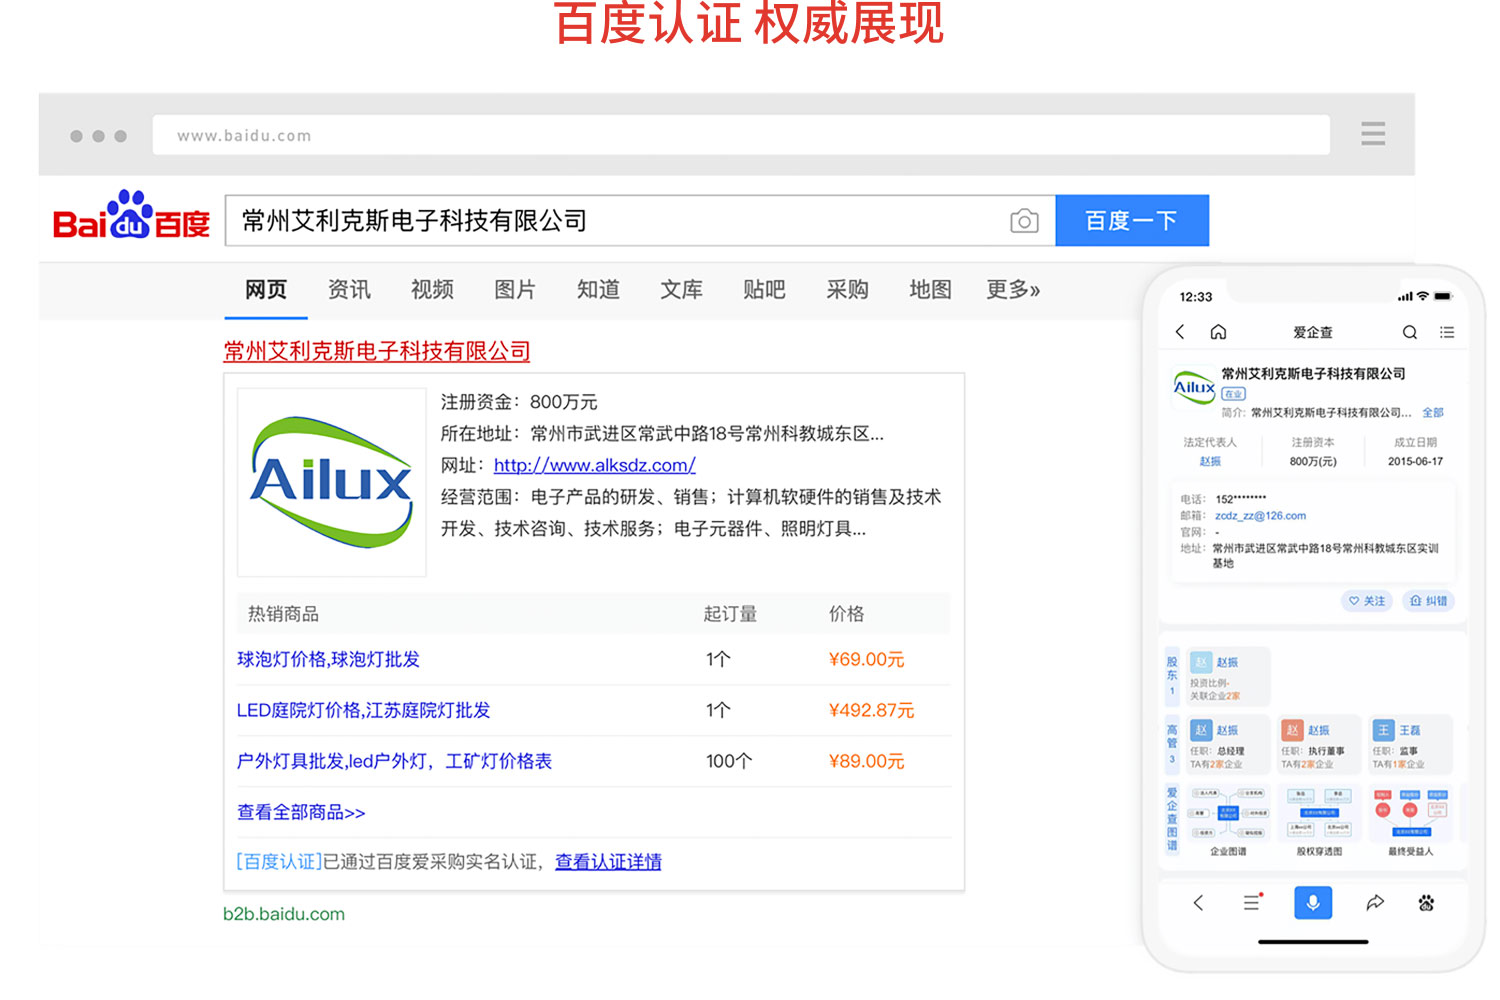The width and height of the screenshot is (1500, 1000).
Task: Expand the company intro via 全部
Action: pyautogui.click(x=1433, y=412)
